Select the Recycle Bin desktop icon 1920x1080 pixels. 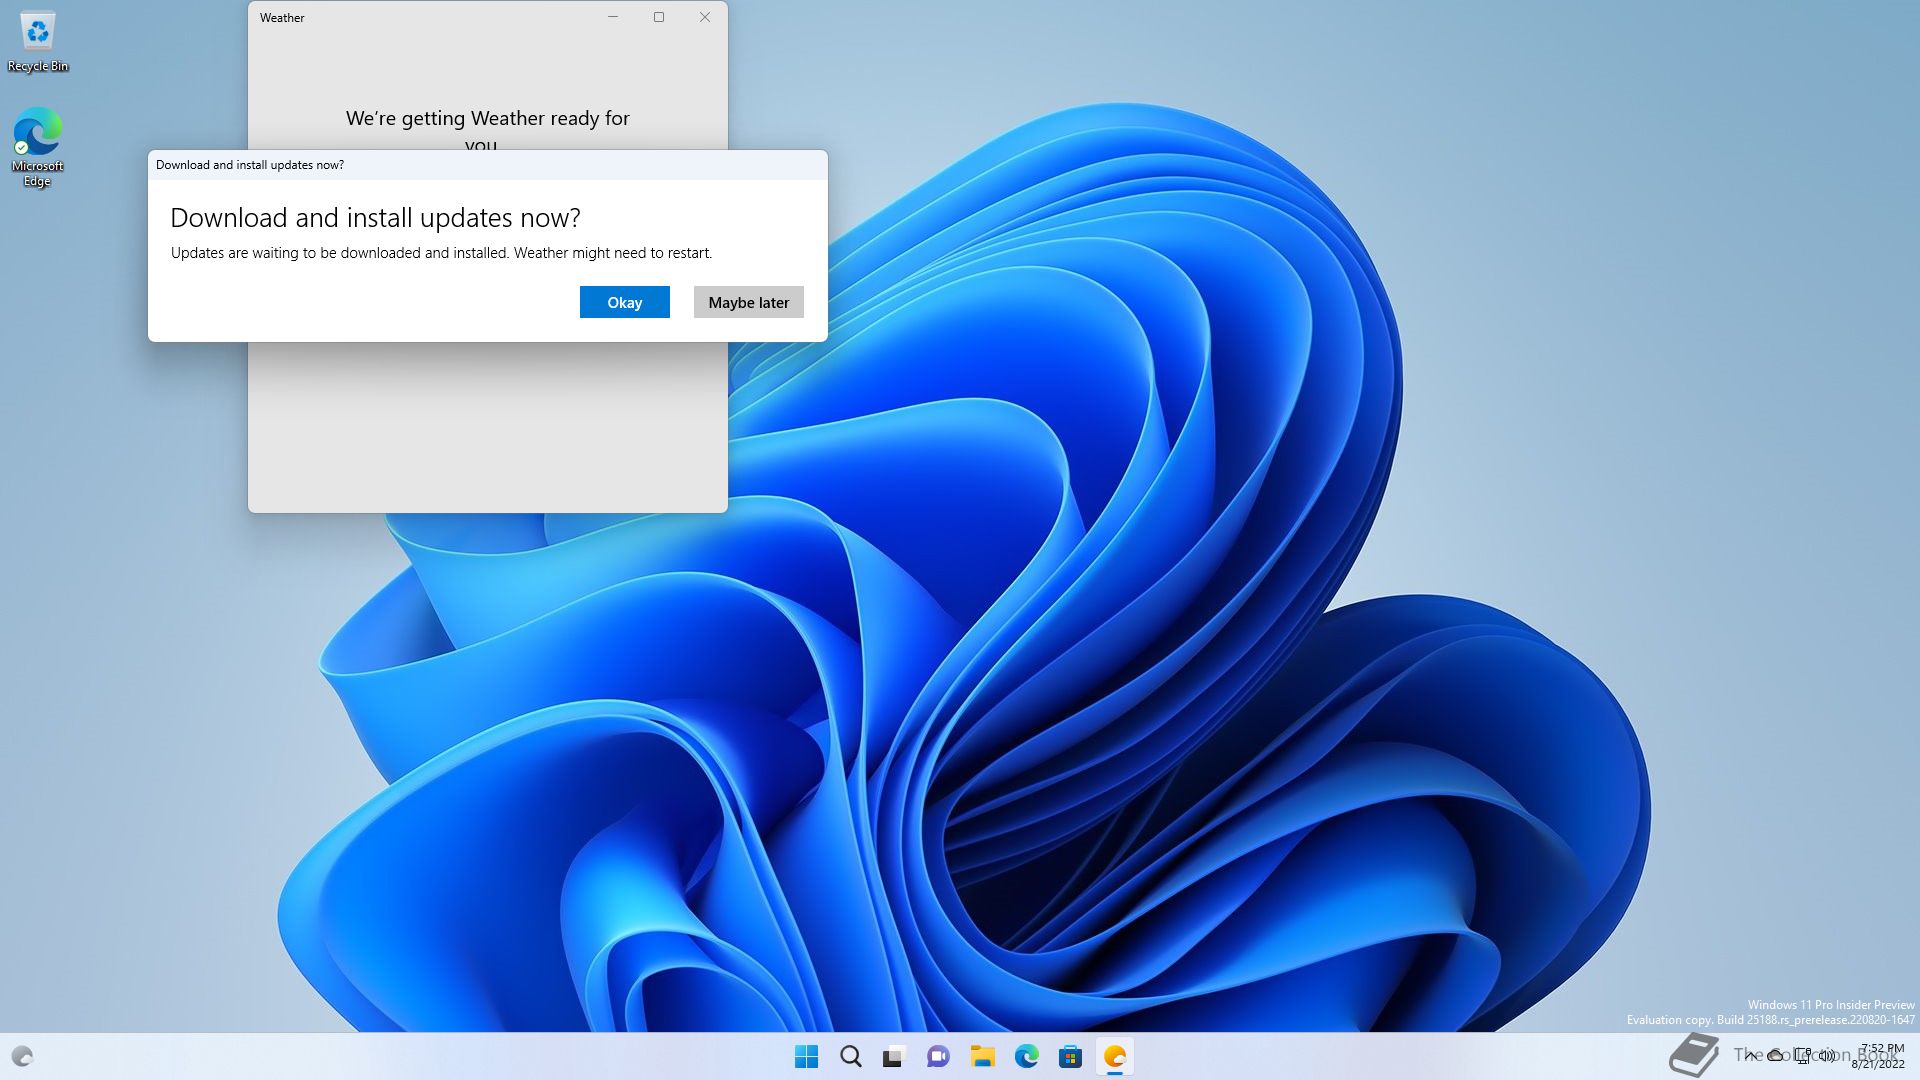click(38, 40)
